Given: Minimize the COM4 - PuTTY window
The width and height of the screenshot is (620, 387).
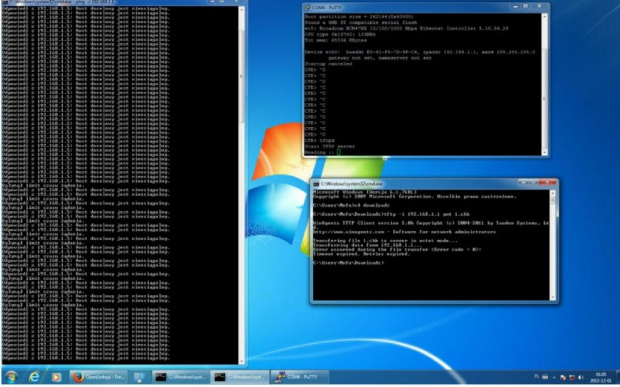Looking at the screenshot, I should (x=515, y=7).
